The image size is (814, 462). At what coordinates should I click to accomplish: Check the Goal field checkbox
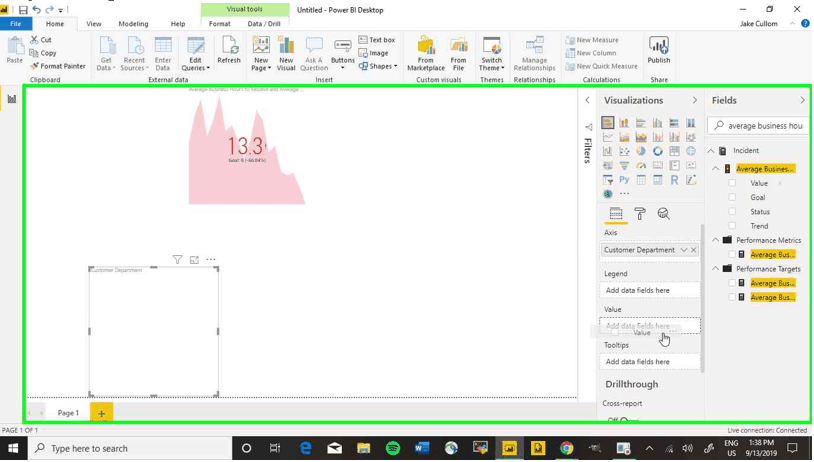click(x=732, y=197)
